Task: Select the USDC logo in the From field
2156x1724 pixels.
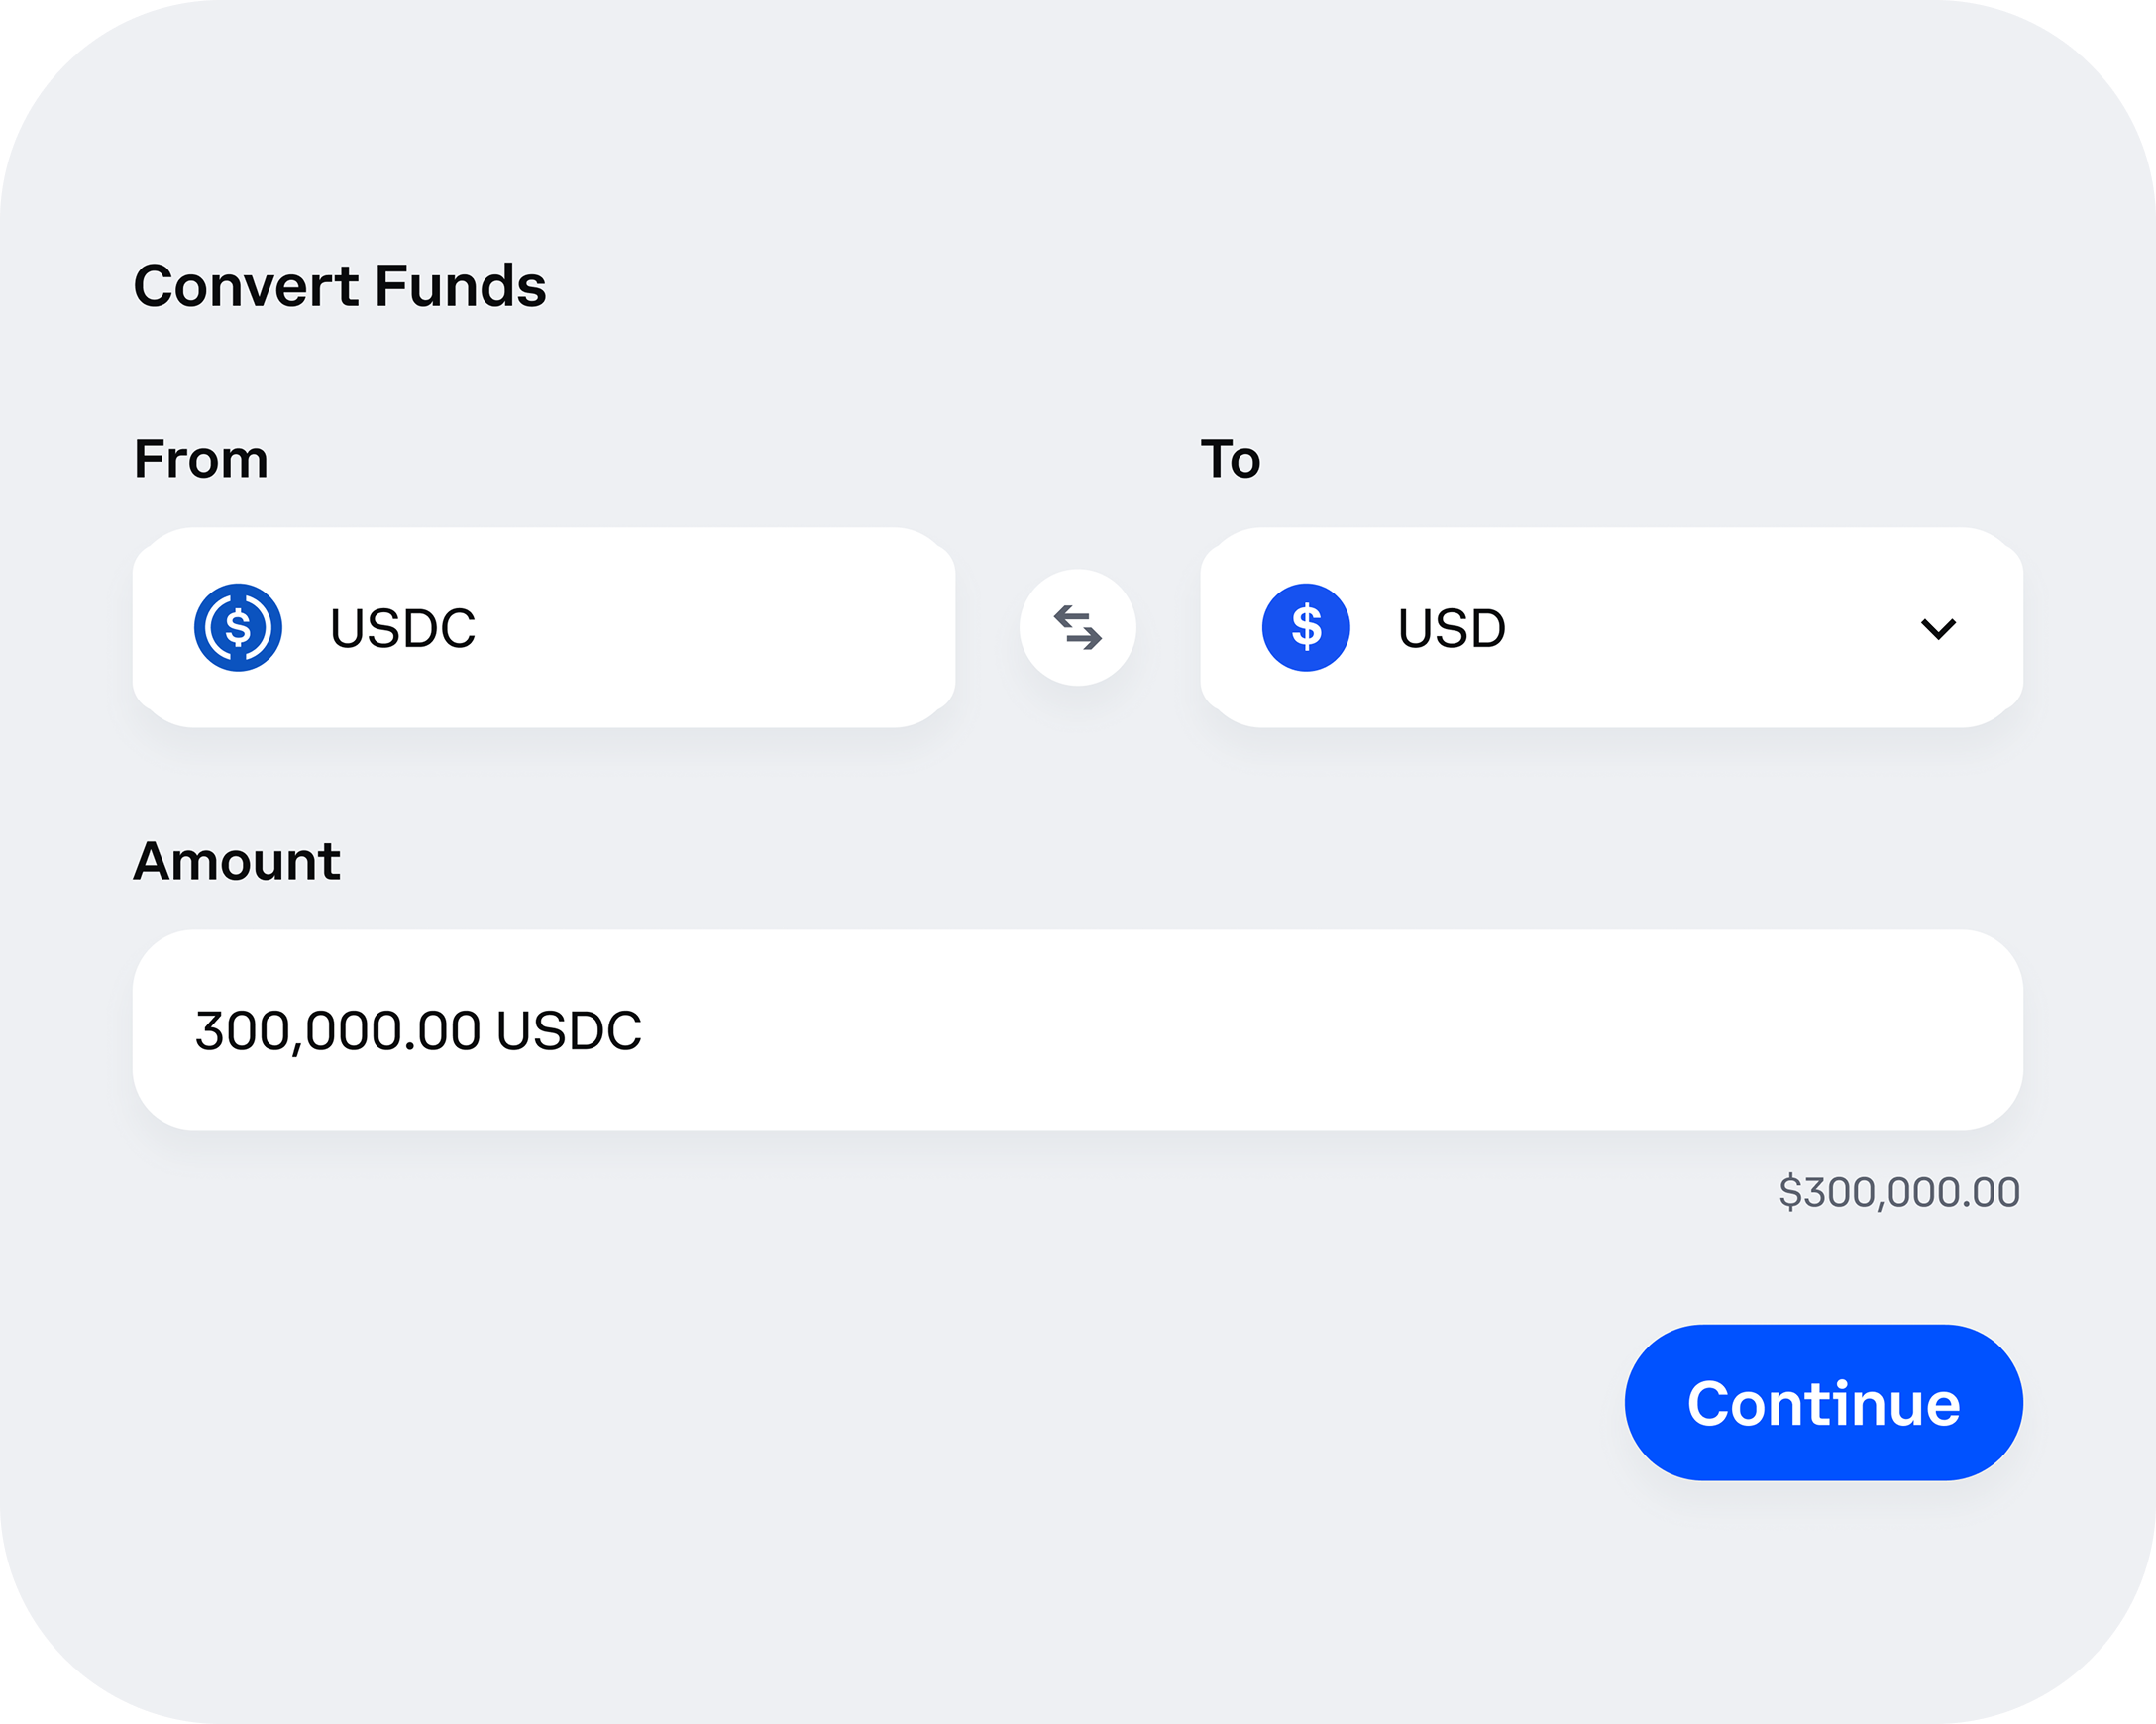Action: (x=240, y=627)
